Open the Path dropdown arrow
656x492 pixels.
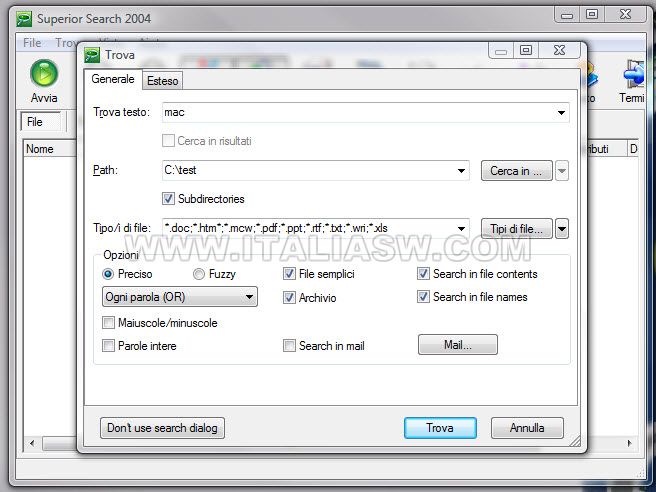click(x=461, y=171)
